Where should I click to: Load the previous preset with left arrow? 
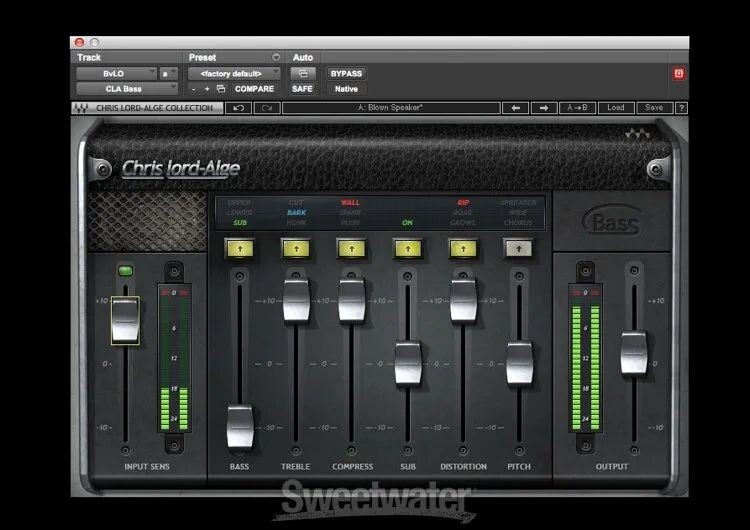517,108
